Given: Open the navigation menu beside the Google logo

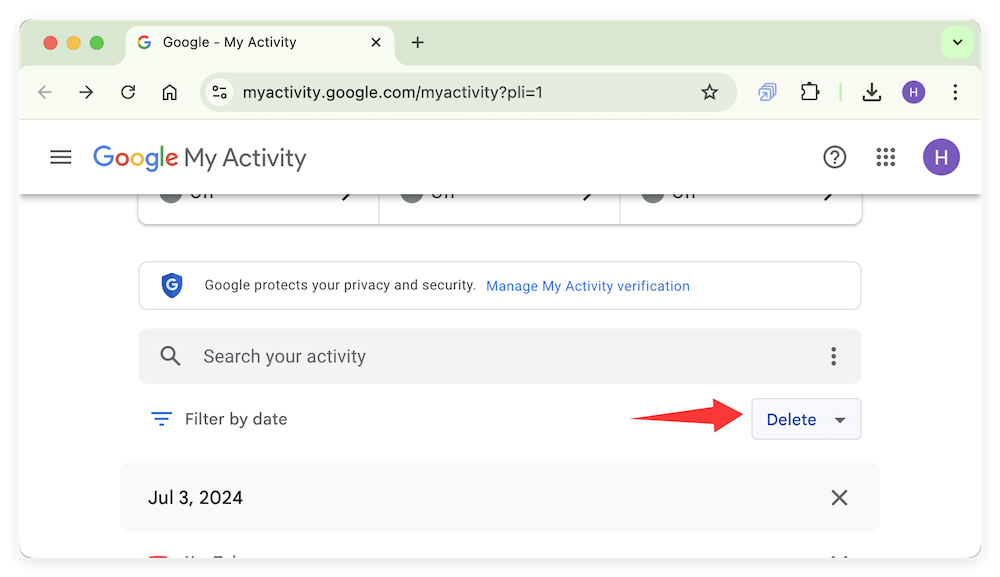Looking at the screenshot, I should click(60, 157).
